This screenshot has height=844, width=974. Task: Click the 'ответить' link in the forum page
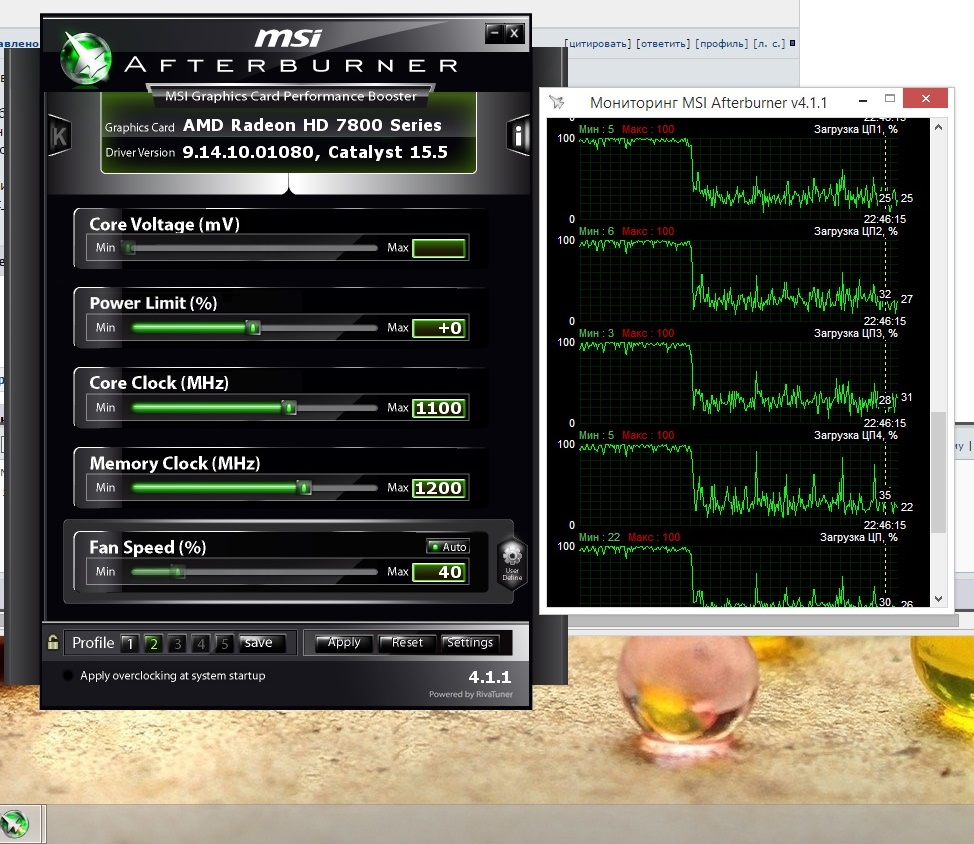point(663,43)
